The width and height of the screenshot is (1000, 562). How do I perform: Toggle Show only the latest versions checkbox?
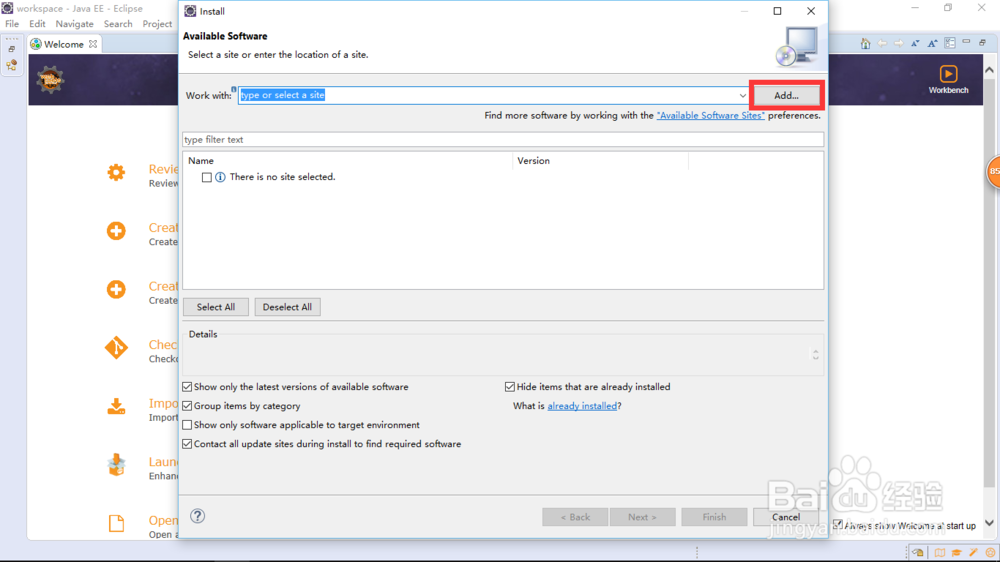[188, 387]
